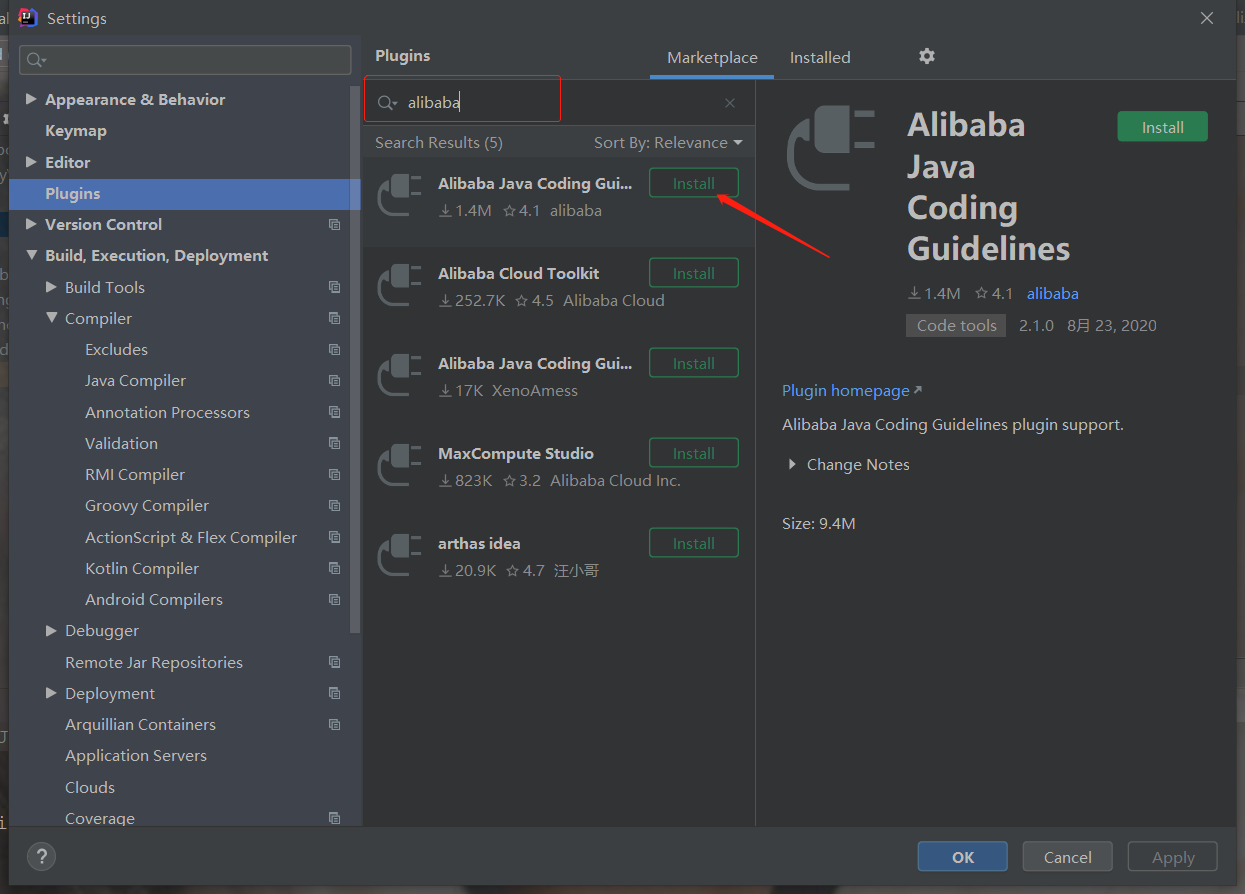Focus the alibaba plugin search field
This screenshot has height=894, width=1245.
click(560, 103)
